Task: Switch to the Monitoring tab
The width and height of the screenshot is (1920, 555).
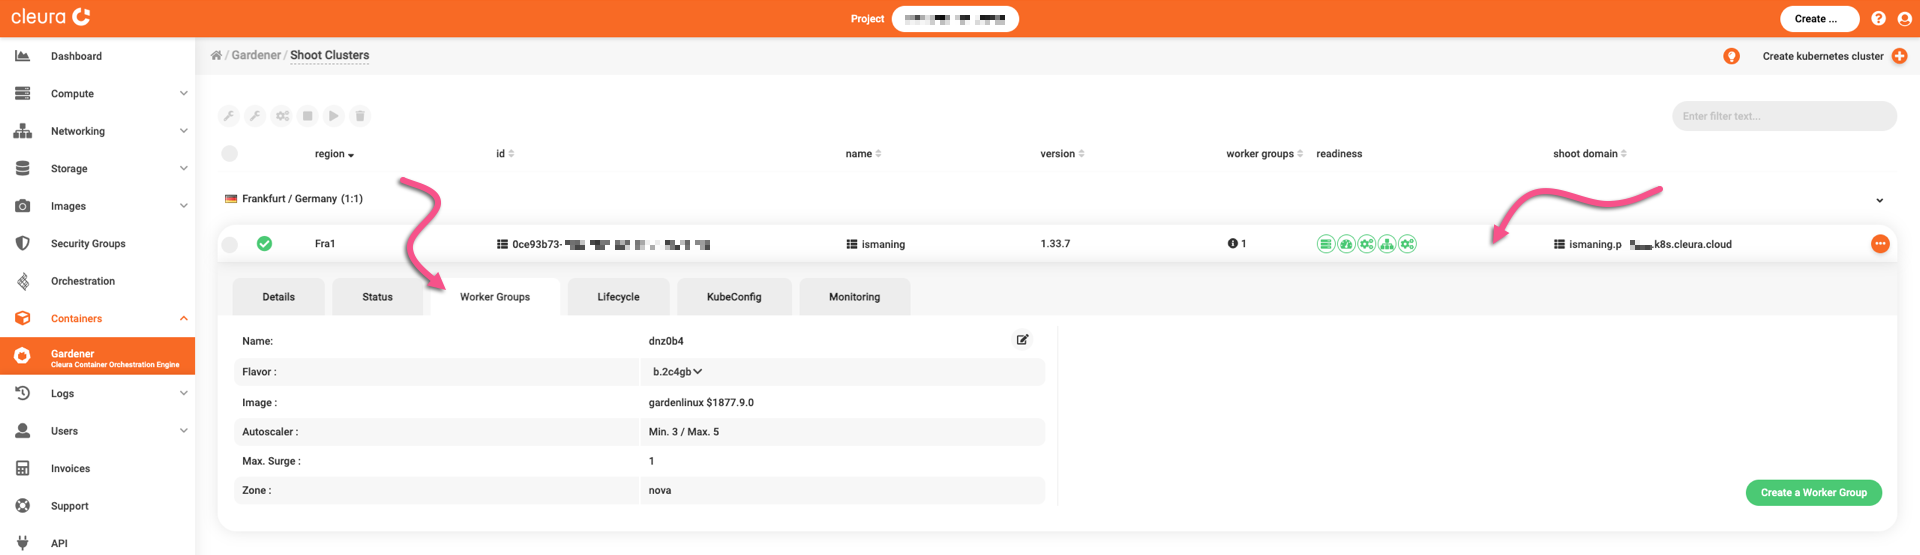Action: point(855,297)
